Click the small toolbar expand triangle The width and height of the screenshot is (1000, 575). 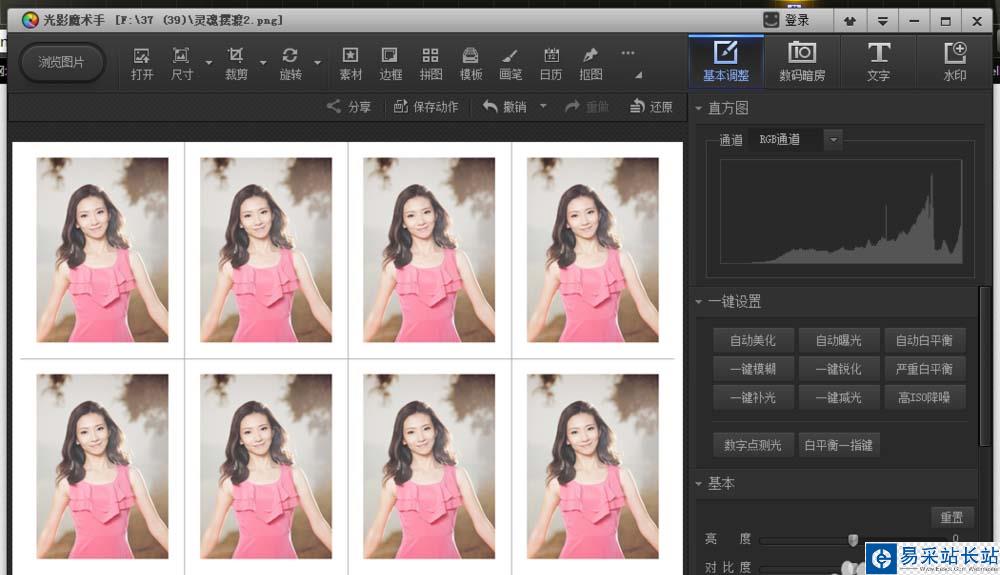coord(638,75)
